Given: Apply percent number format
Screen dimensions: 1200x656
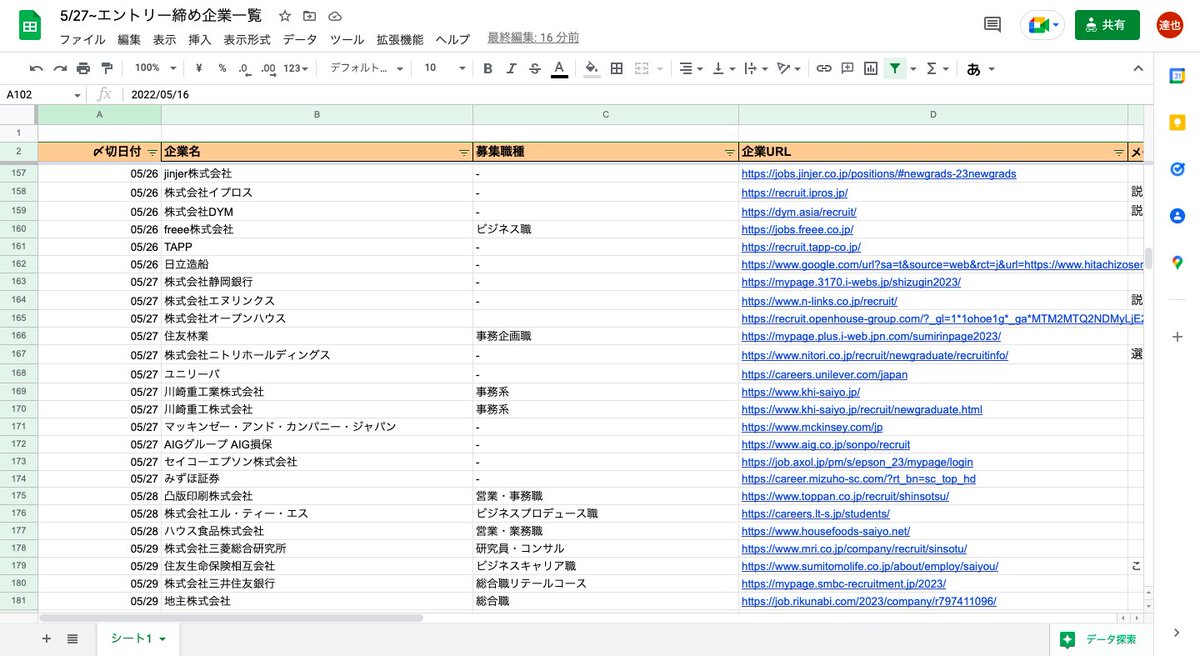Looking at the screenshot, I should [222, 68].
